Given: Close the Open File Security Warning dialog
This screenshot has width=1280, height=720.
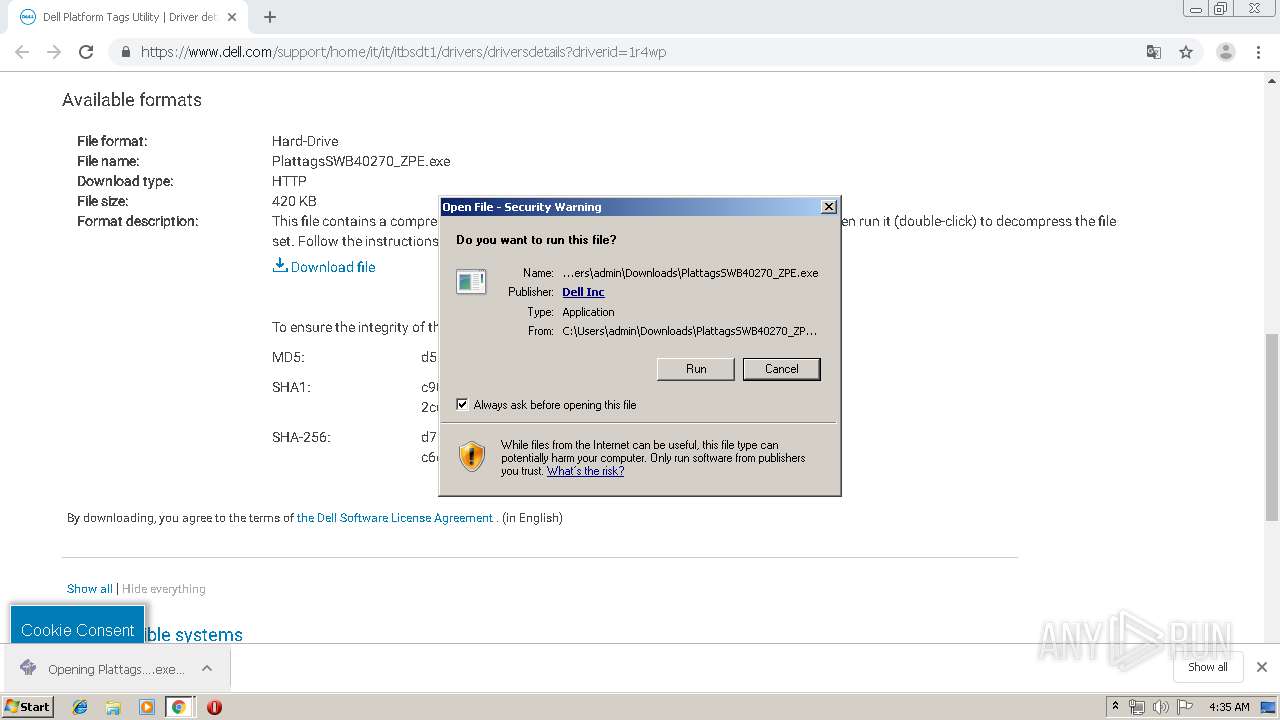Looking at the screenshot, I should click(828, 207).
